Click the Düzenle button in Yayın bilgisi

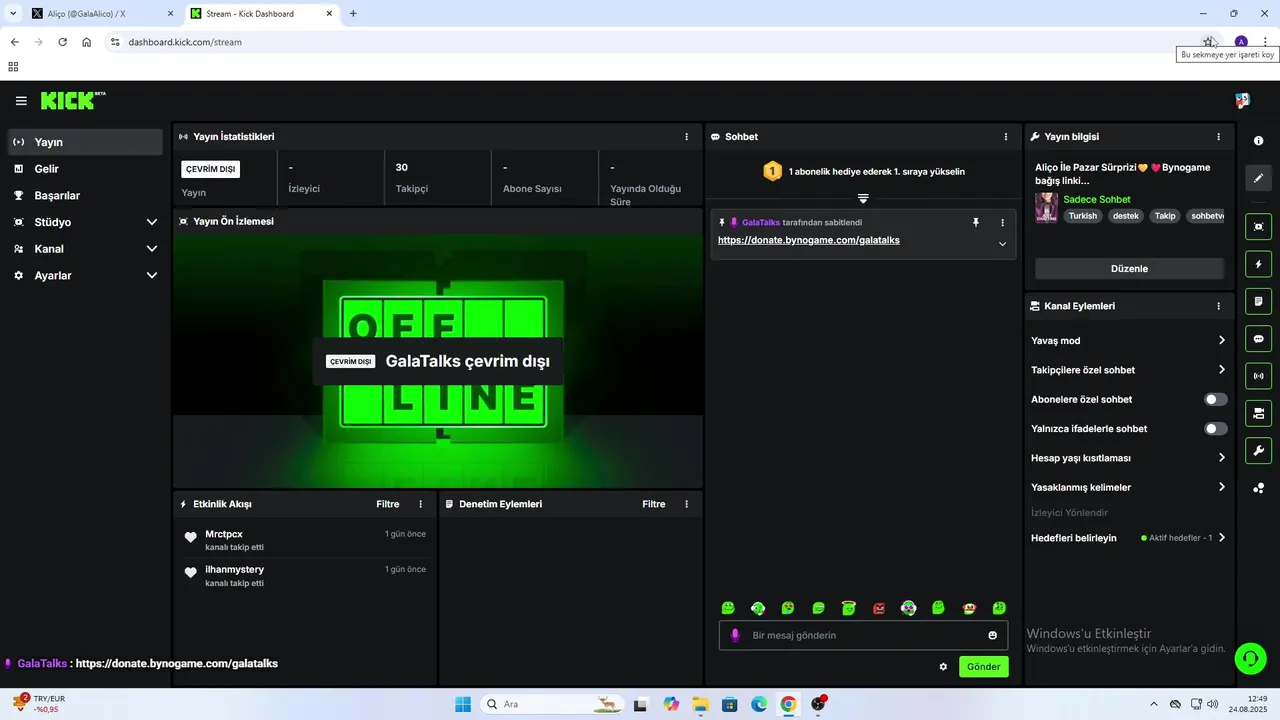(x=1129, y=269)
